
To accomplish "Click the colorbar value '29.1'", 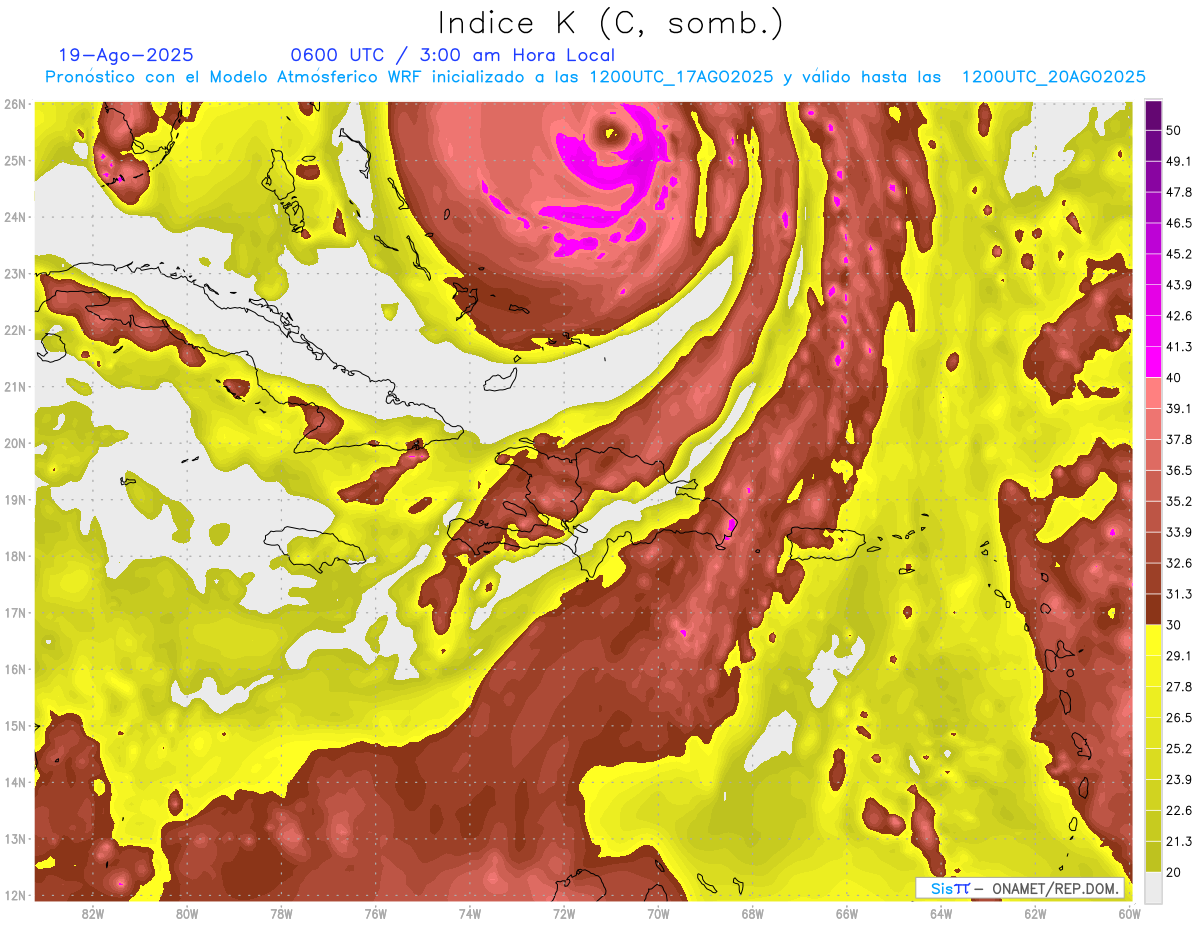I will [x=1179, y=655].
